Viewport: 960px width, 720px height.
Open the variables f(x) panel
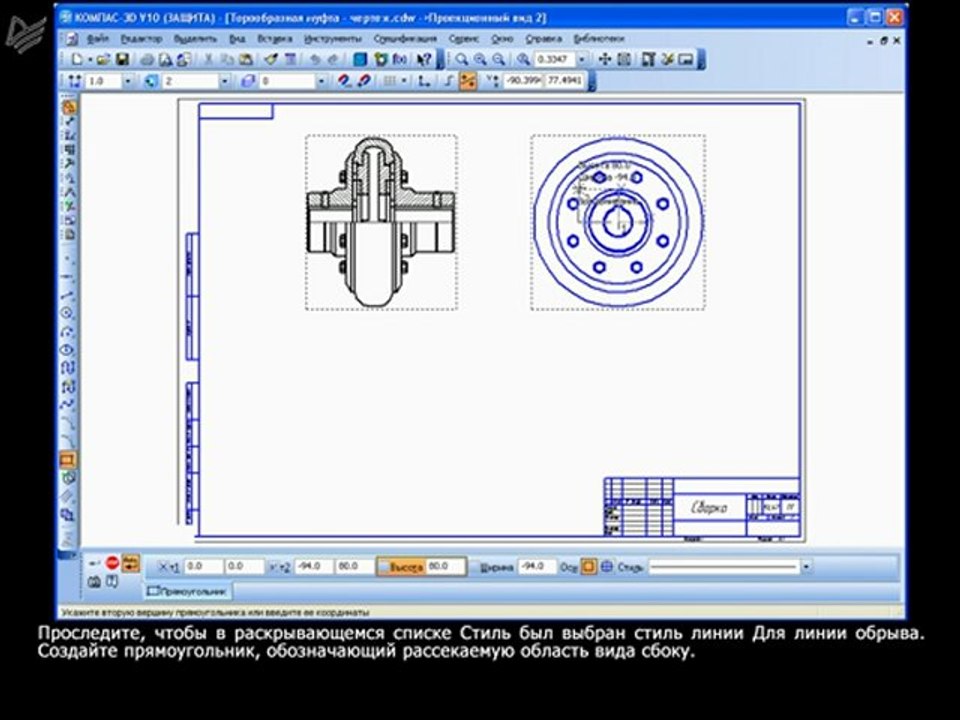coord(400,59)
